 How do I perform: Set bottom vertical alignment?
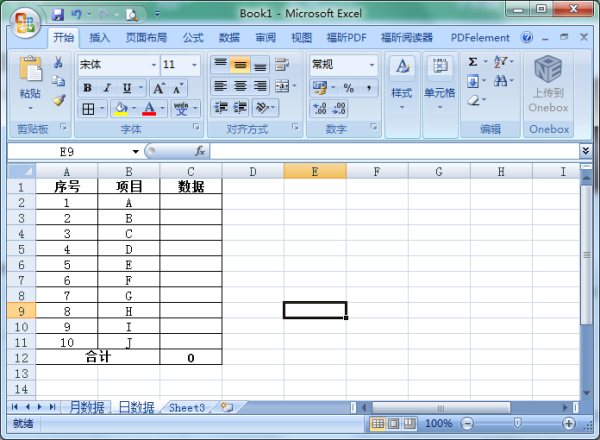[260, 64]
